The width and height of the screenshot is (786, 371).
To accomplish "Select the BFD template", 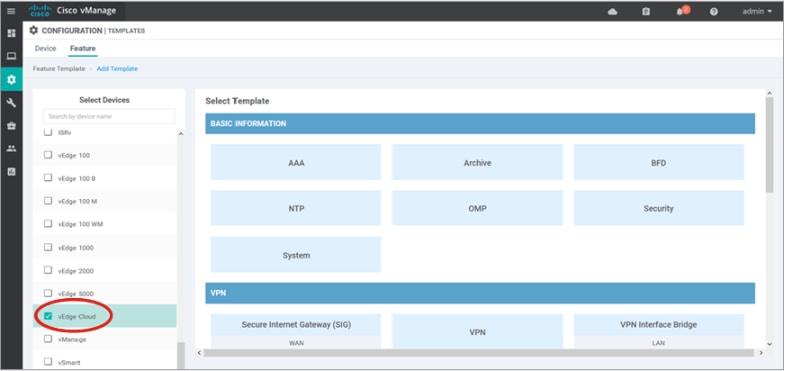I will (x=659, y=162).
